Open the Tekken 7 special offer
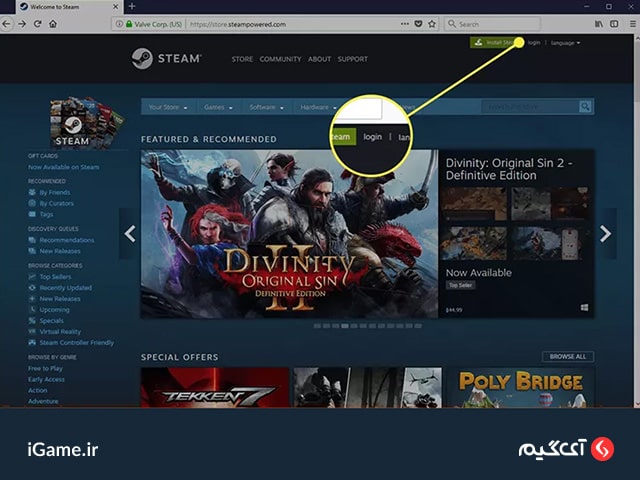 tap(215, 387)
